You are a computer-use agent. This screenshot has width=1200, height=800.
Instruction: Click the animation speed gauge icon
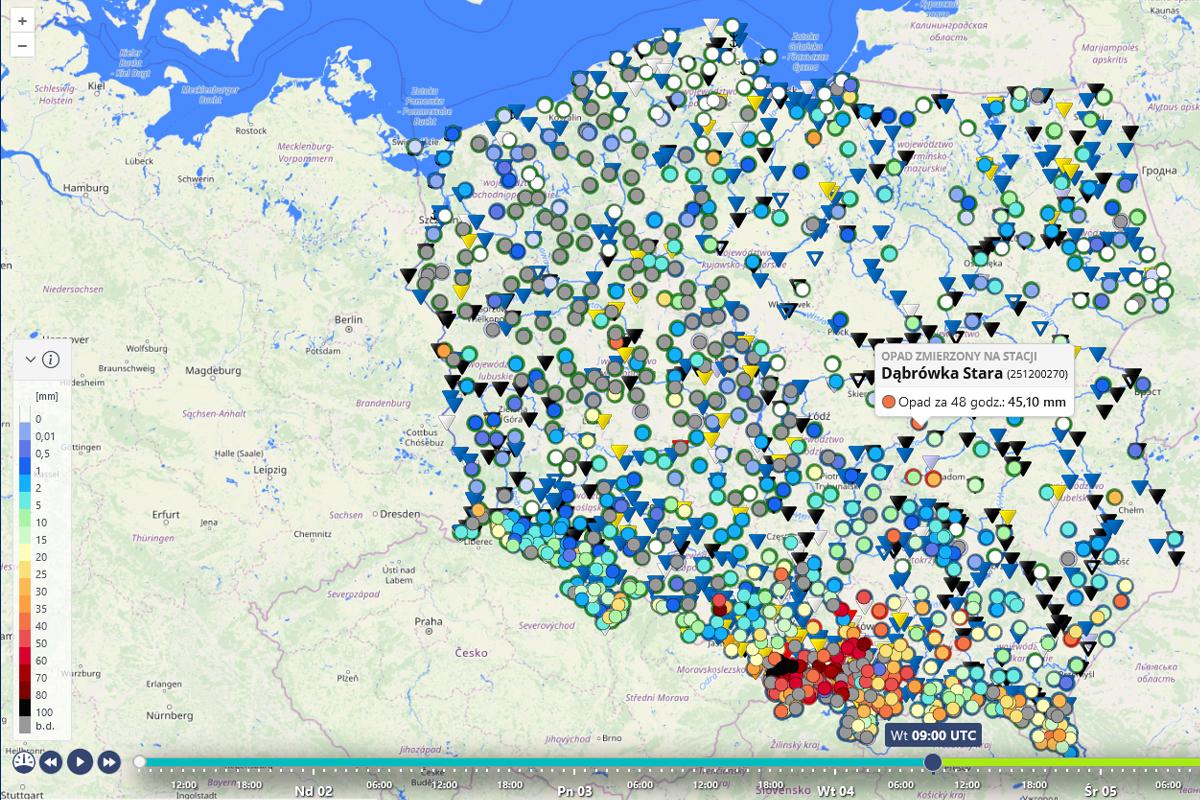(x=24, y=762)
